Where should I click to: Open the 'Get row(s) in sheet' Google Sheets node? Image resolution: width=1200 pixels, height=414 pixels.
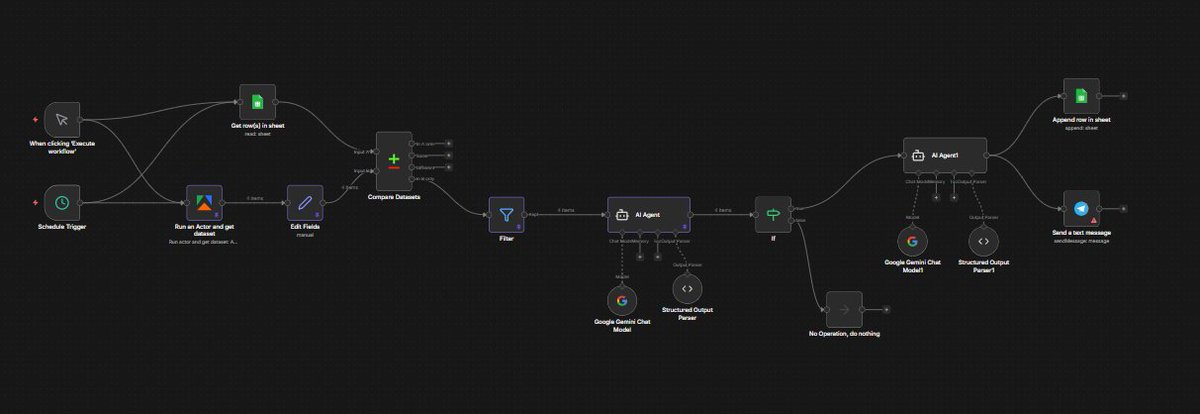(x=257, y=101)
